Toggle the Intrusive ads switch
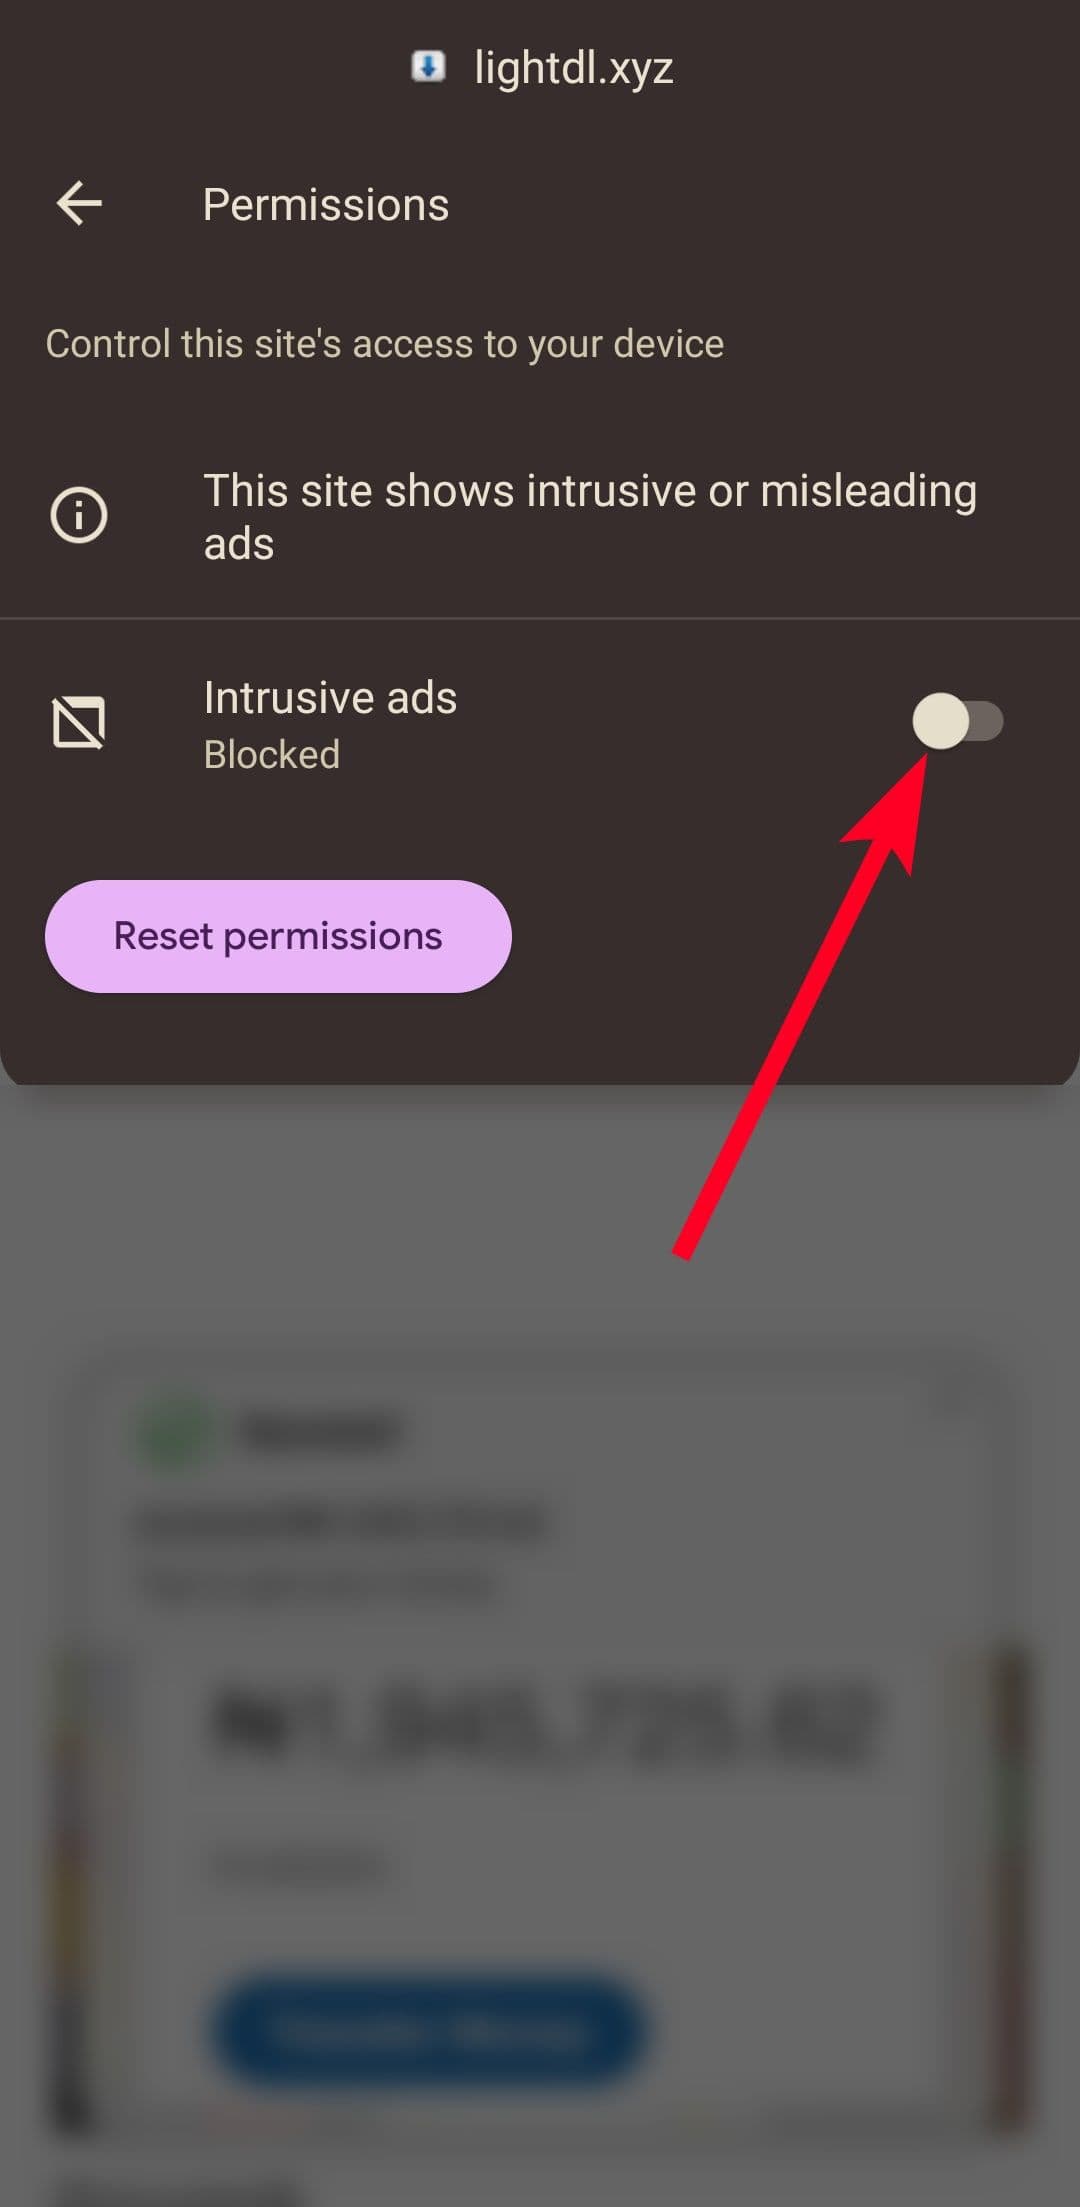Viewport: 1080px width, 2207px height. point(957,721)
